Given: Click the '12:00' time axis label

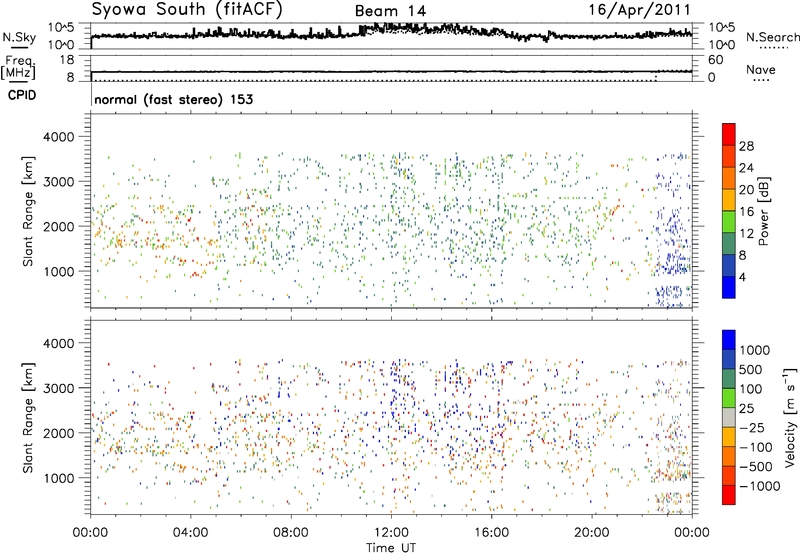Looking at the screenshot, I should pyautogui.click(x=391, y=532).
